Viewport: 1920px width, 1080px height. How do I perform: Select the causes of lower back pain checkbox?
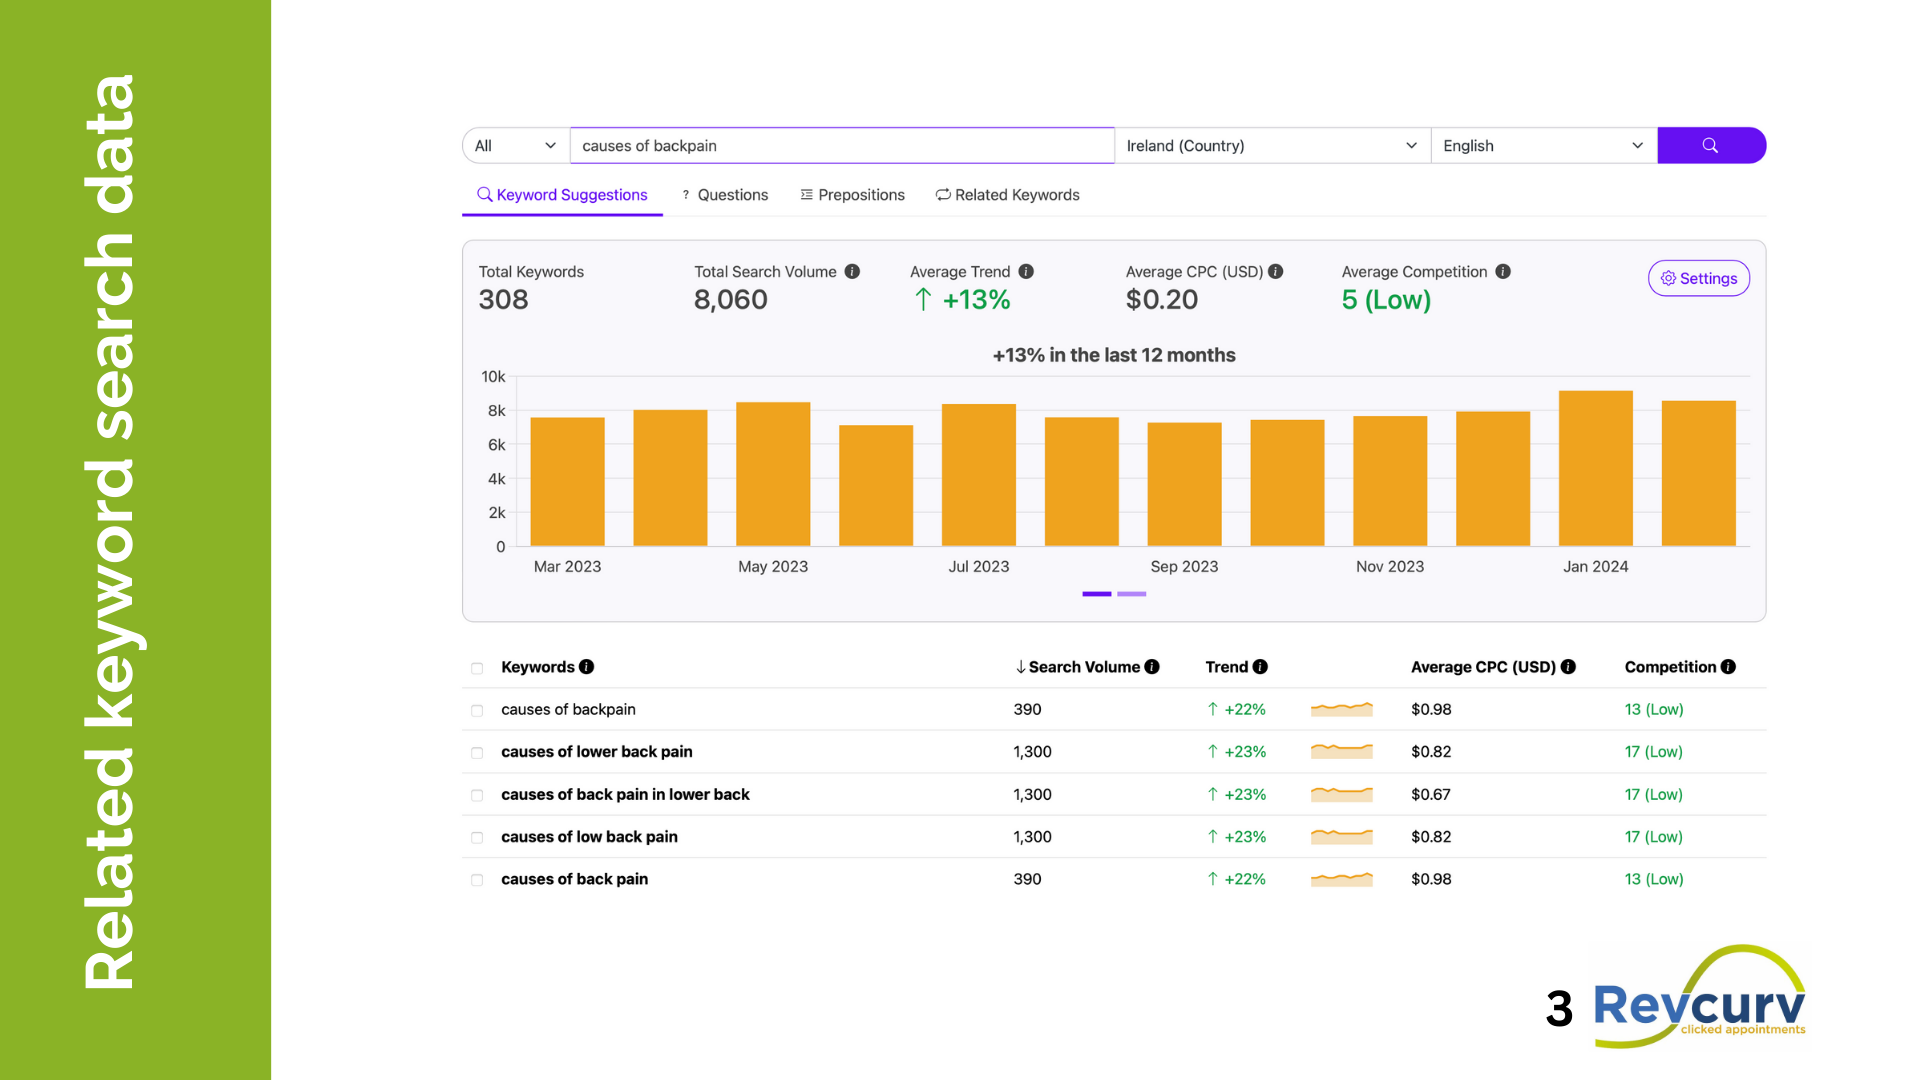(x=477, y=752)
